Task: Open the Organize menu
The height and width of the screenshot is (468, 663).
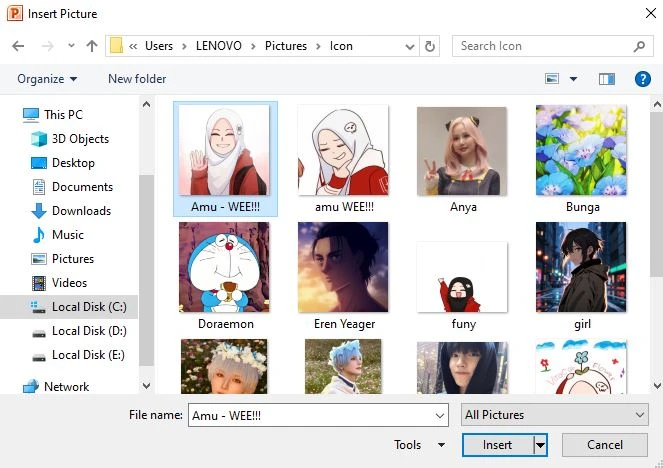Action: 47,79
